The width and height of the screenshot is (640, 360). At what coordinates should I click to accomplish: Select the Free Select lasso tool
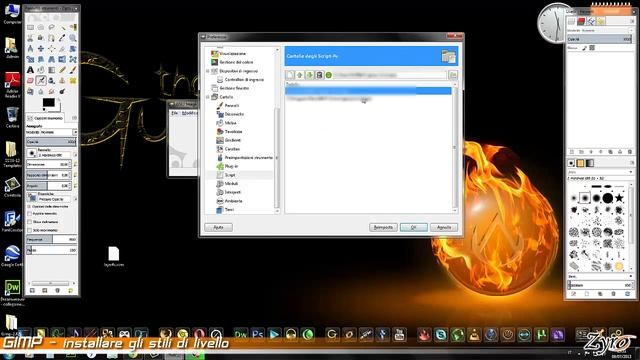(51, 27)
